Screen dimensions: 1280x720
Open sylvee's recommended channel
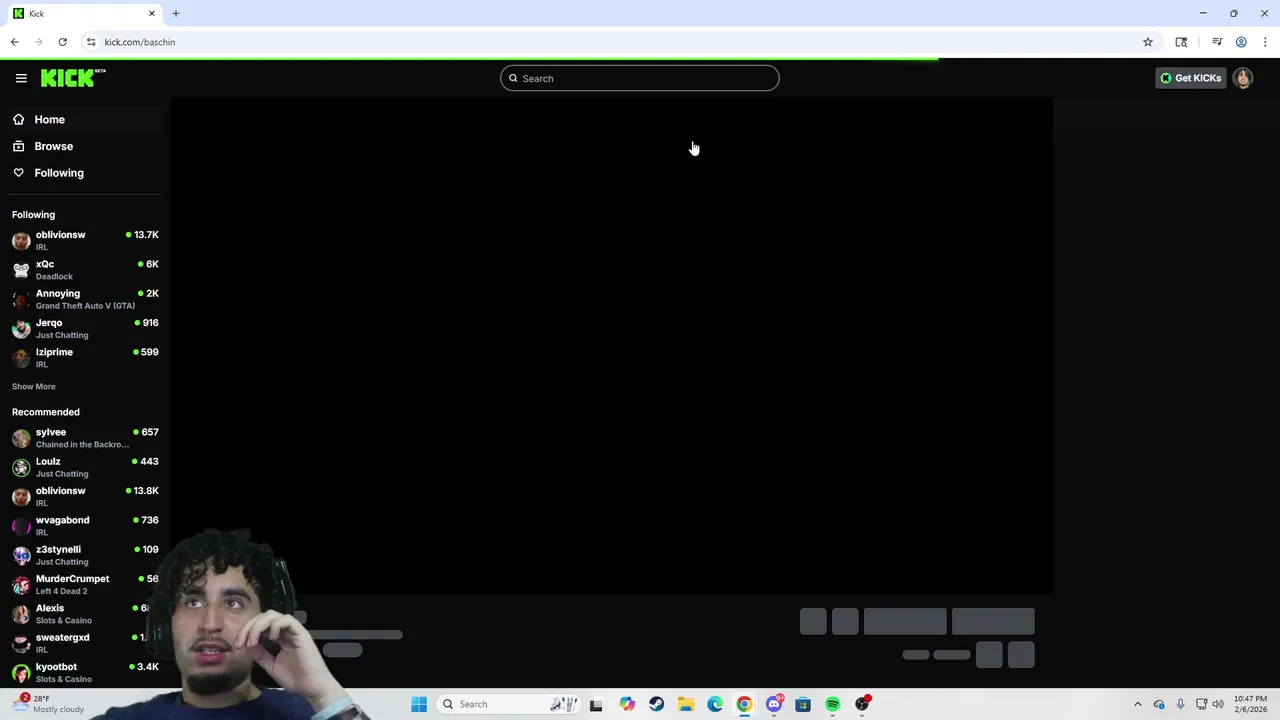click(85, 438)
